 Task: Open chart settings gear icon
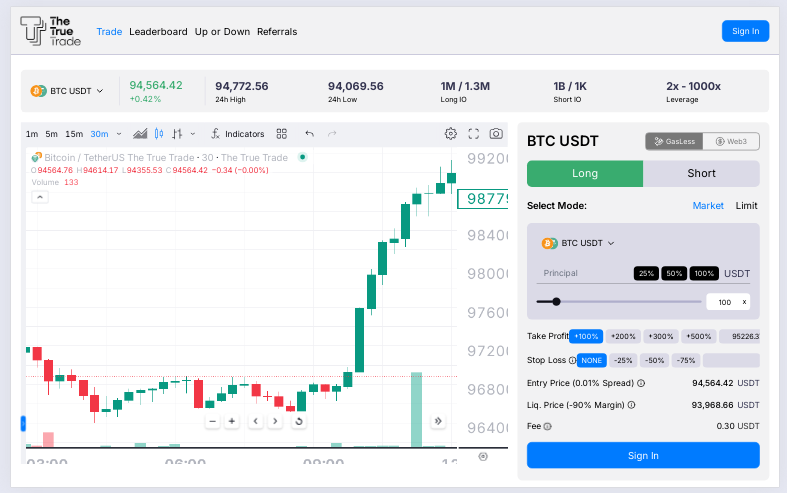click(451, 134)
